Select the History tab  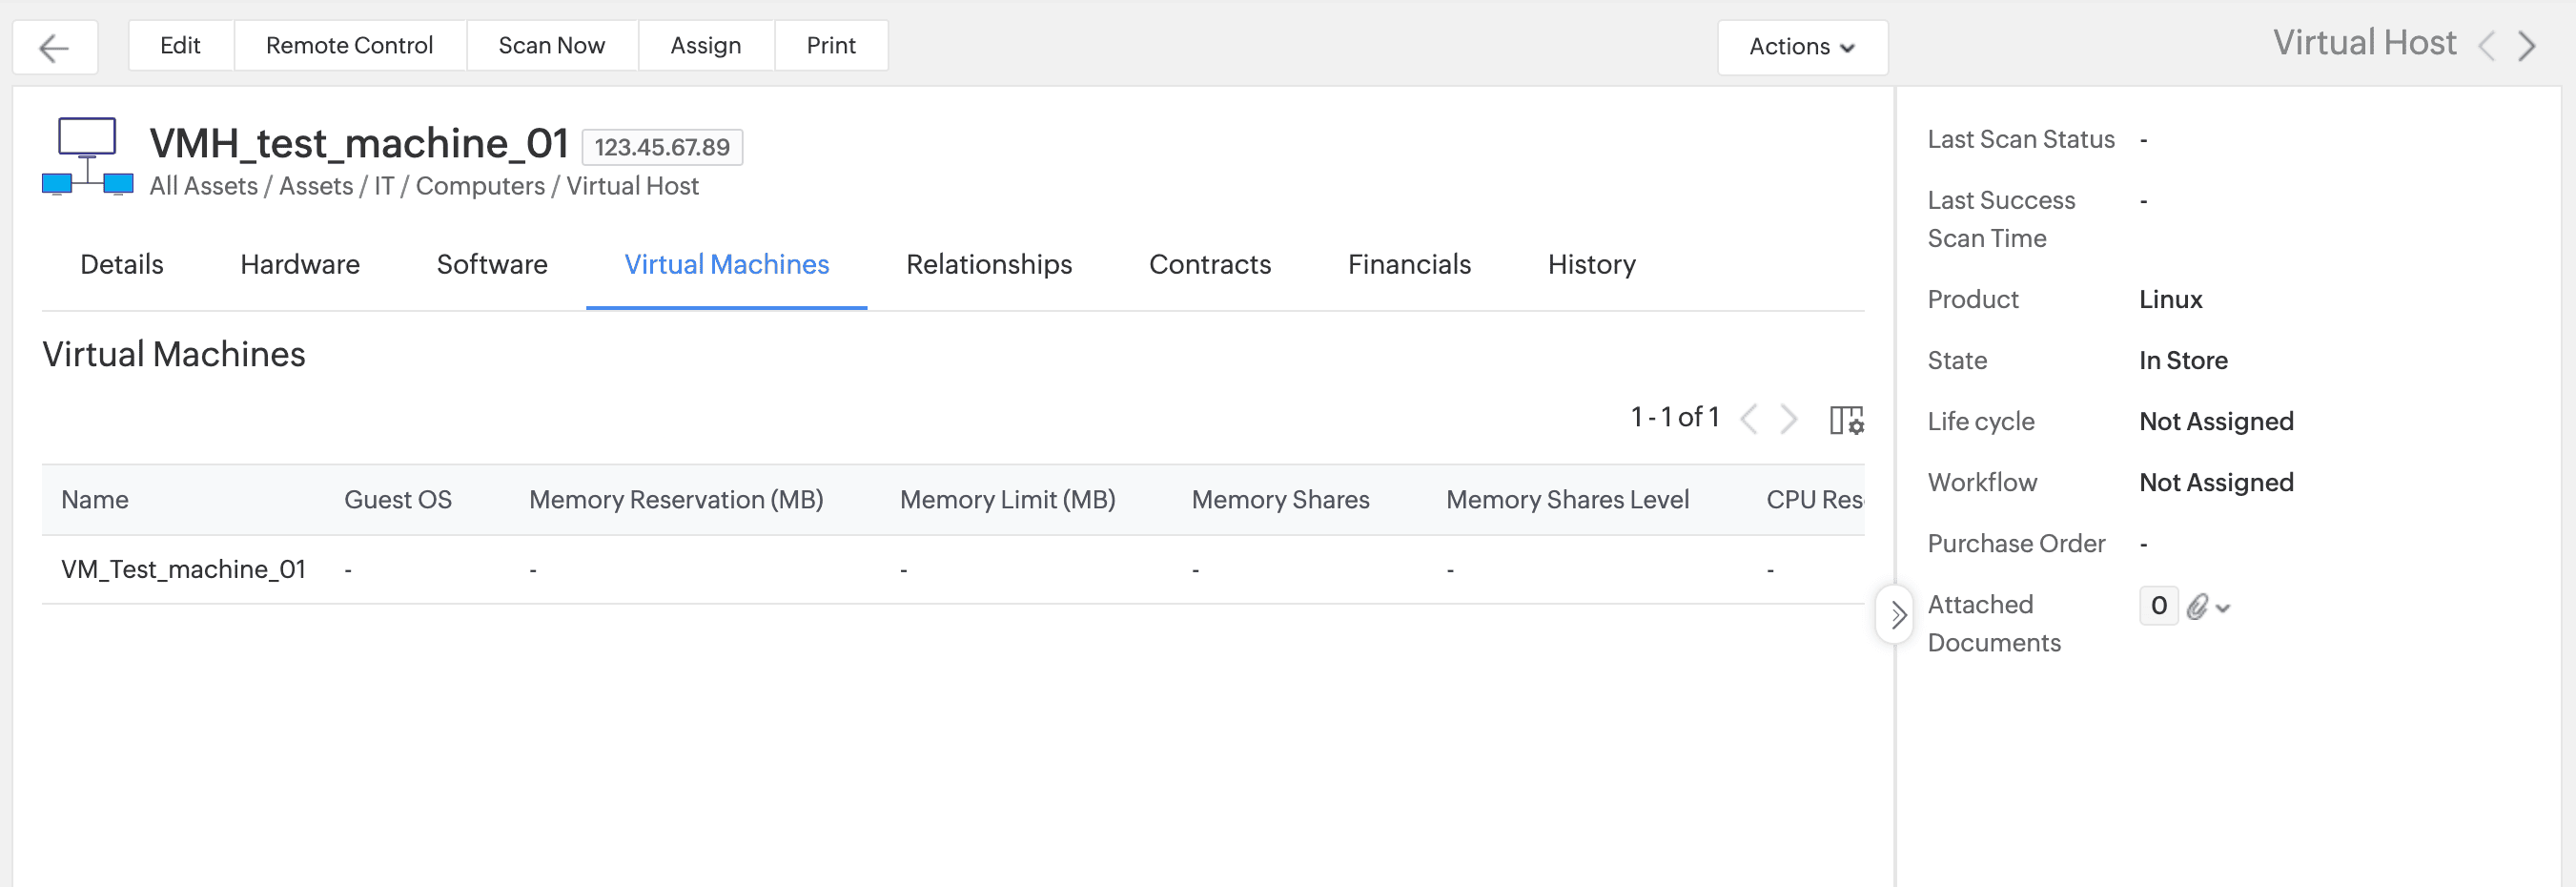click(1591, 264)
